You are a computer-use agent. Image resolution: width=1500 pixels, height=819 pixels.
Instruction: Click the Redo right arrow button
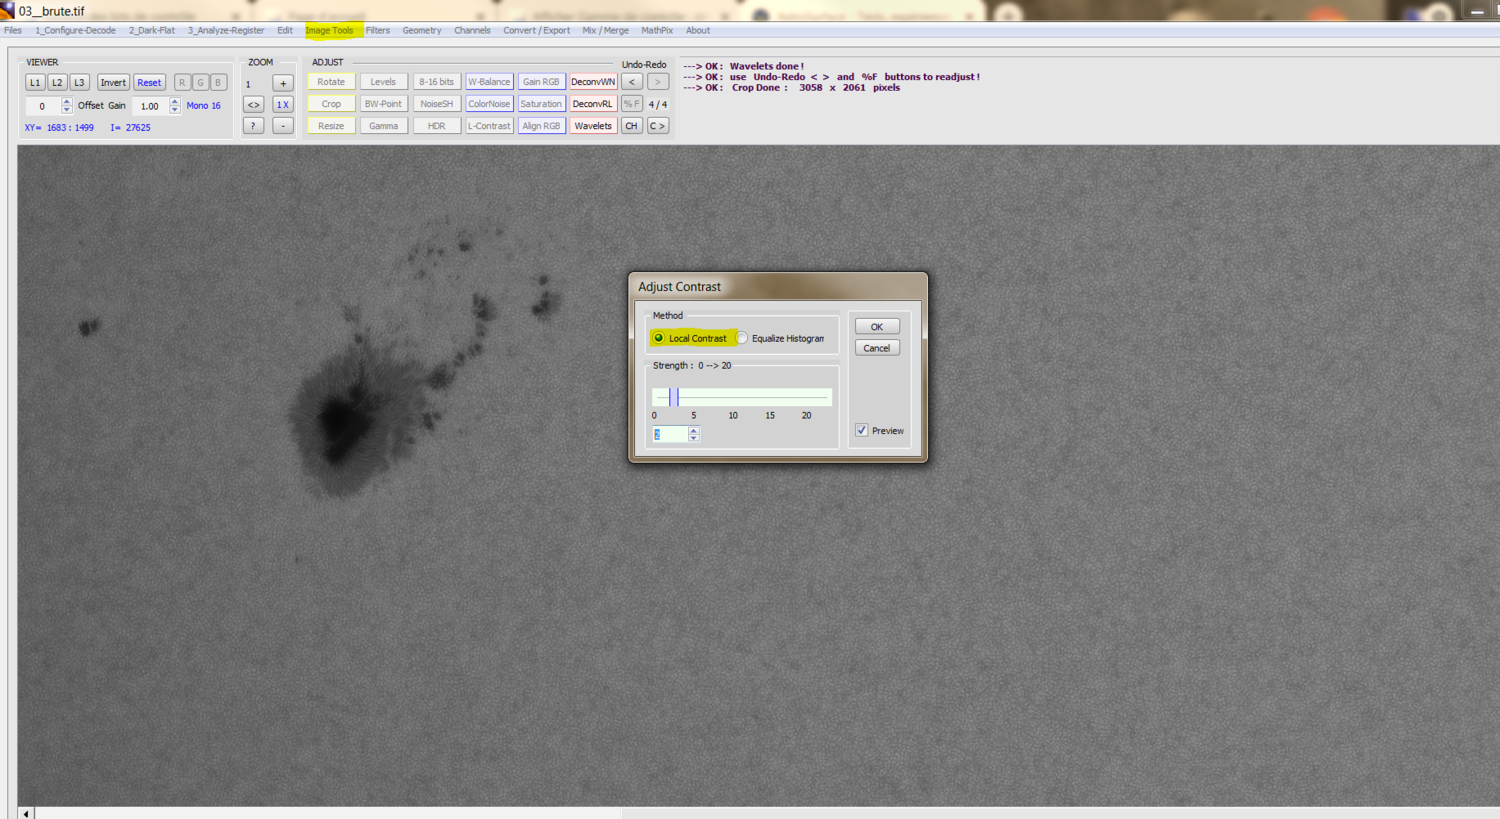(658, 82)
